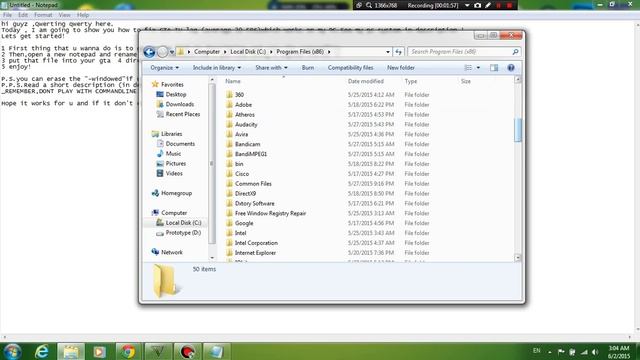Select Favorites in navigation pane
This screenshot has height=360, width=640.
click(x=172, y=84)
